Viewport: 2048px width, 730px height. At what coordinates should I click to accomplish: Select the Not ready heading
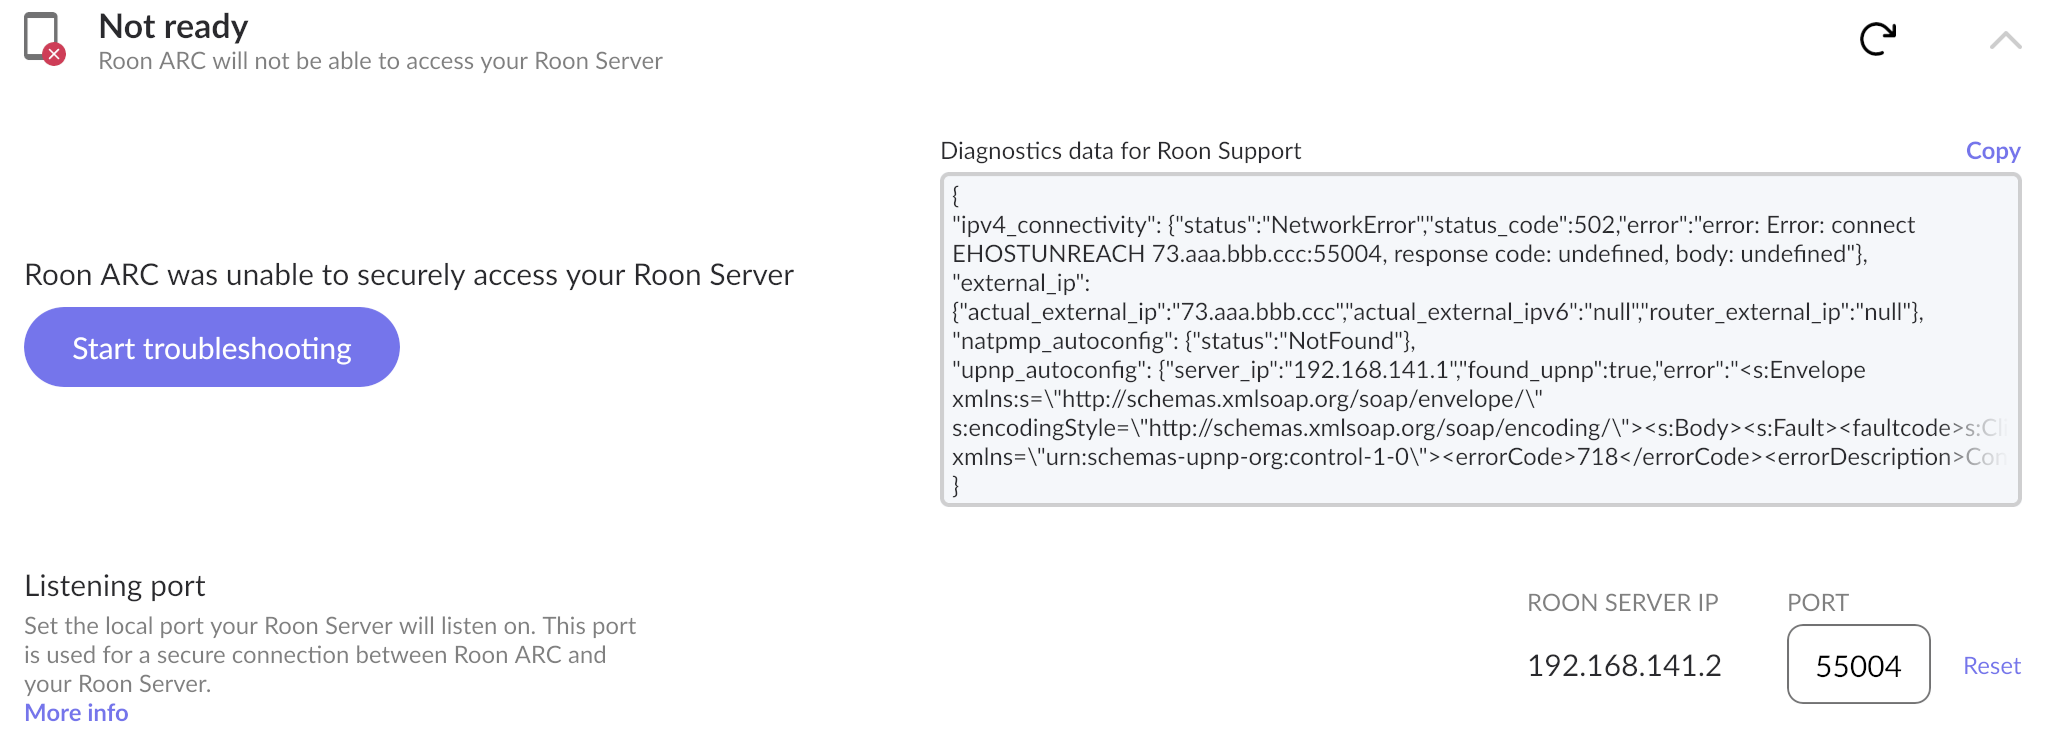(174, 26)
